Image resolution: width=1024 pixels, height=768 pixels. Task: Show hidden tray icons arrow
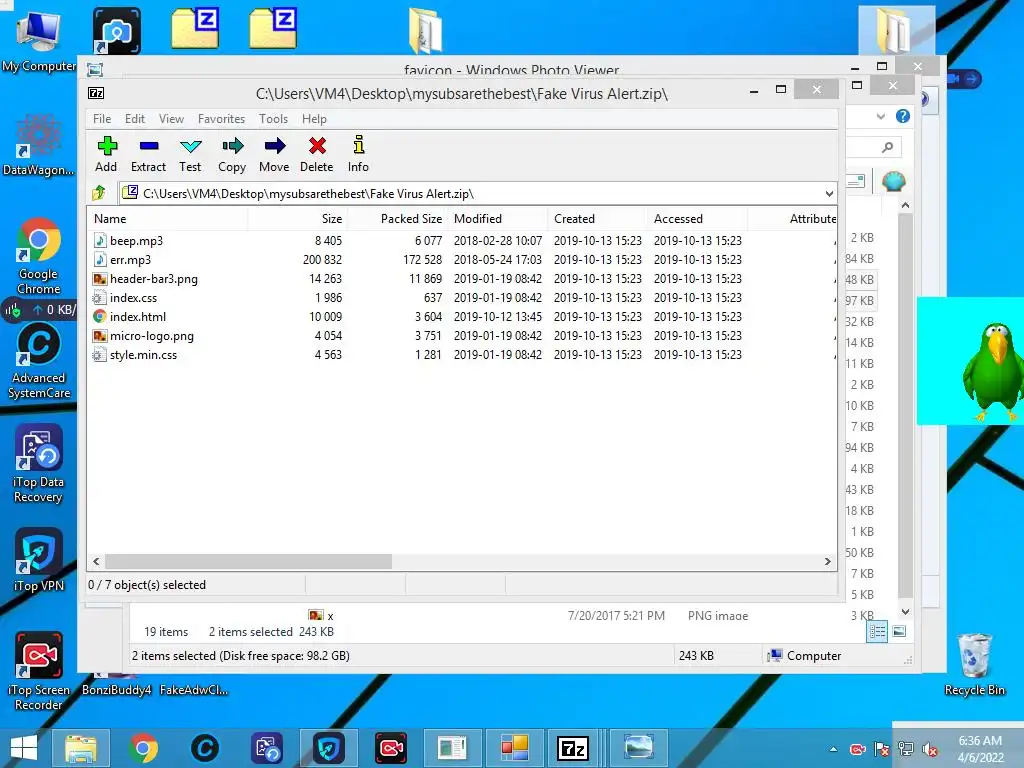point(833,749)
